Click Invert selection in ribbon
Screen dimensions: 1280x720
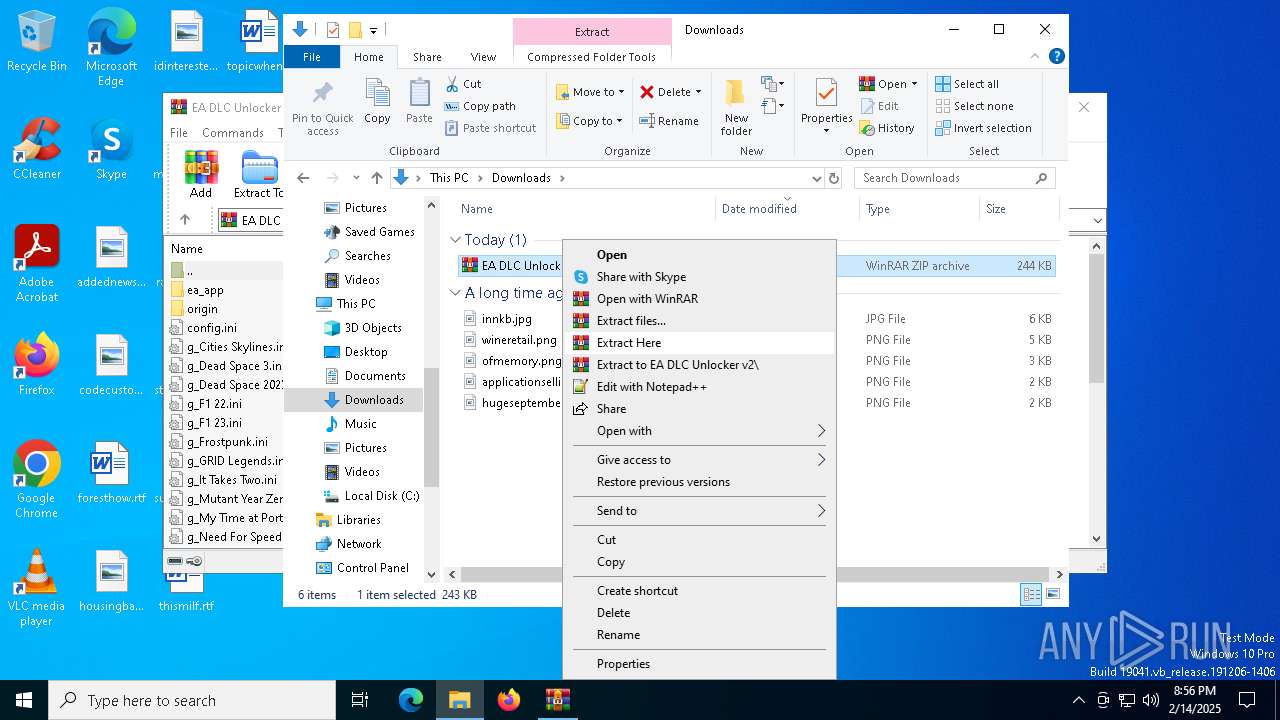(983, 128)
